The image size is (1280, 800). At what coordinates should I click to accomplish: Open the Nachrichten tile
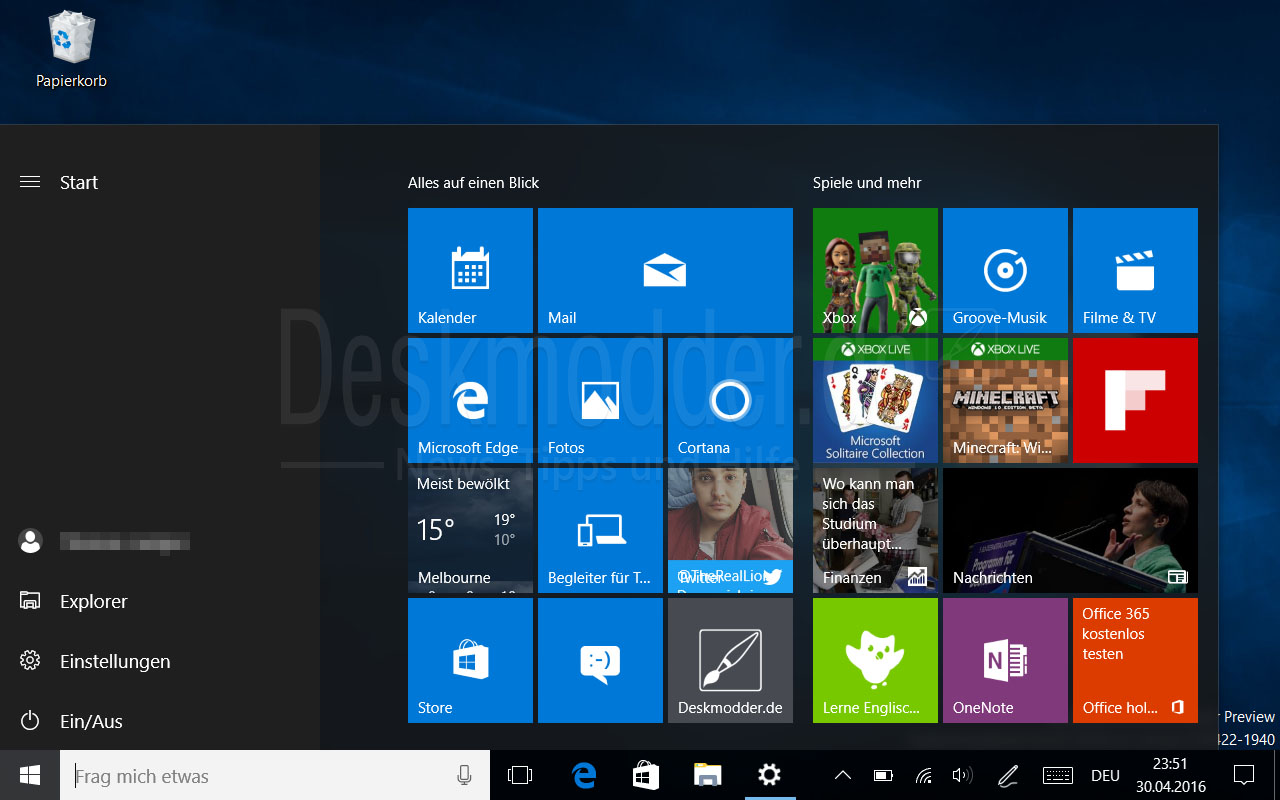coord(1070,530)
